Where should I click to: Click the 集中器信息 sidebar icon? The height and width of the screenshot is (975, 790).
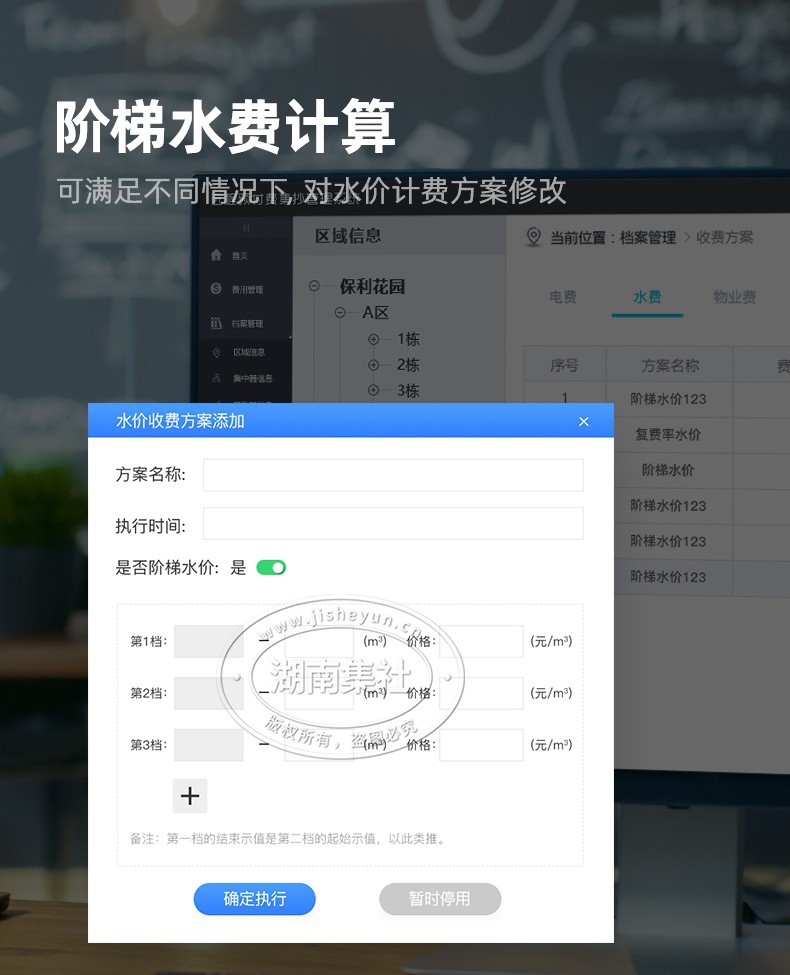[216, 378]
